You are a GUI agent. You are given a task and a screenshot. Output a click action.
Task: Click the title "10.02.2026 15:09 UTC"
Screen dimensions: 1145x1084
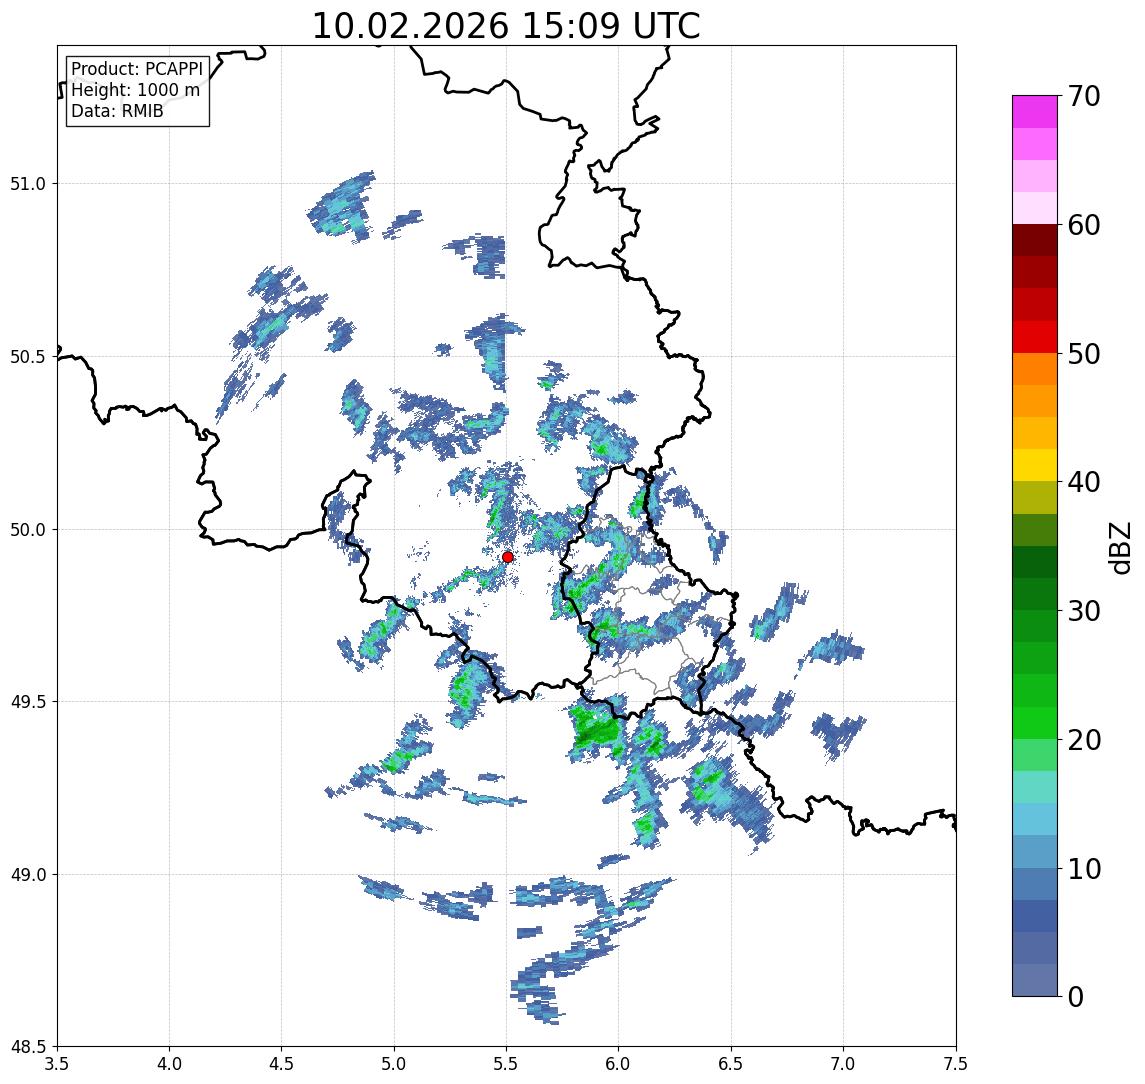click(506, 26)
